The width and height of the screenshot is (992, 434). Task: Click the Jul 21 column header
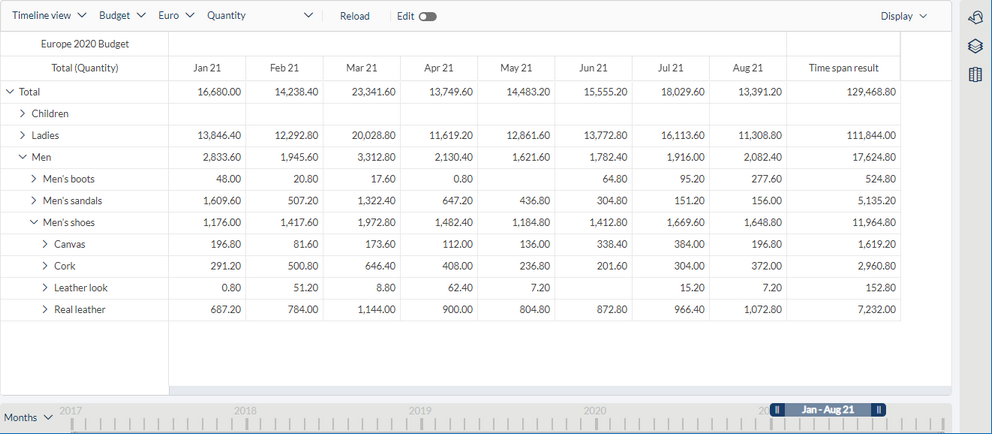tap(671, 68)
